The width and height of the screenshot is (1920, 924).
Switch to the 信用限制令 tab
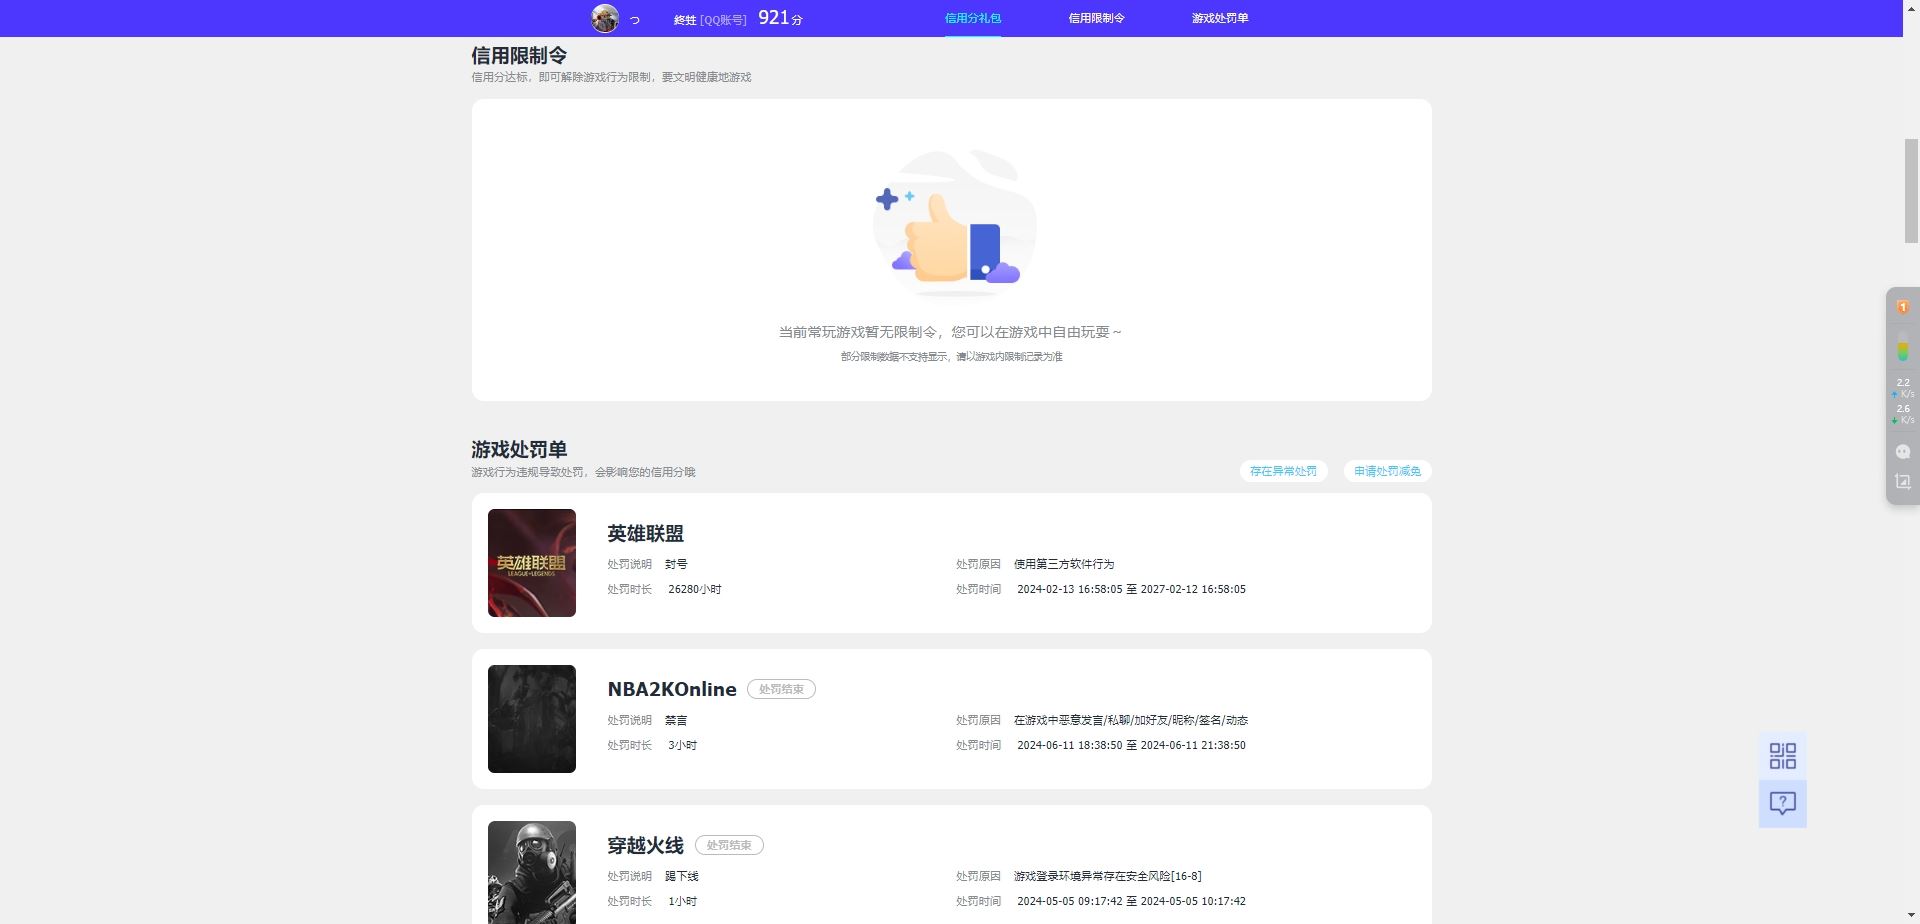point(1096,18)
